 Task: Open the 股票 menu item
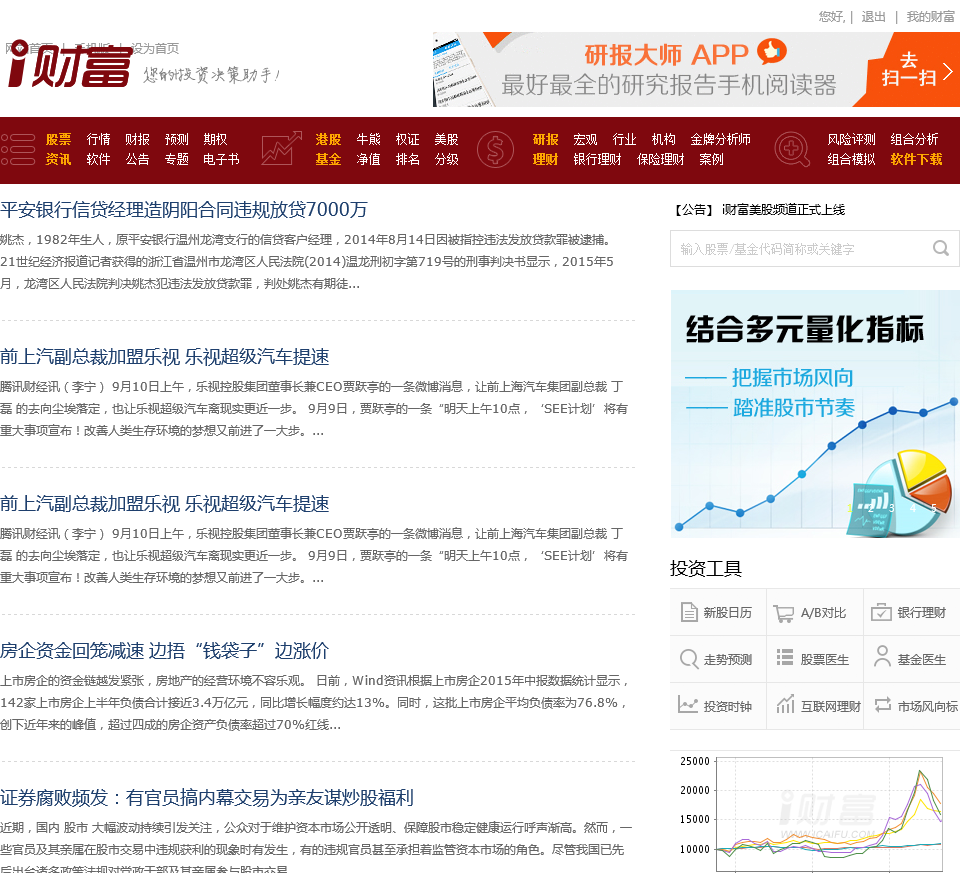click(x=58, y=140)
